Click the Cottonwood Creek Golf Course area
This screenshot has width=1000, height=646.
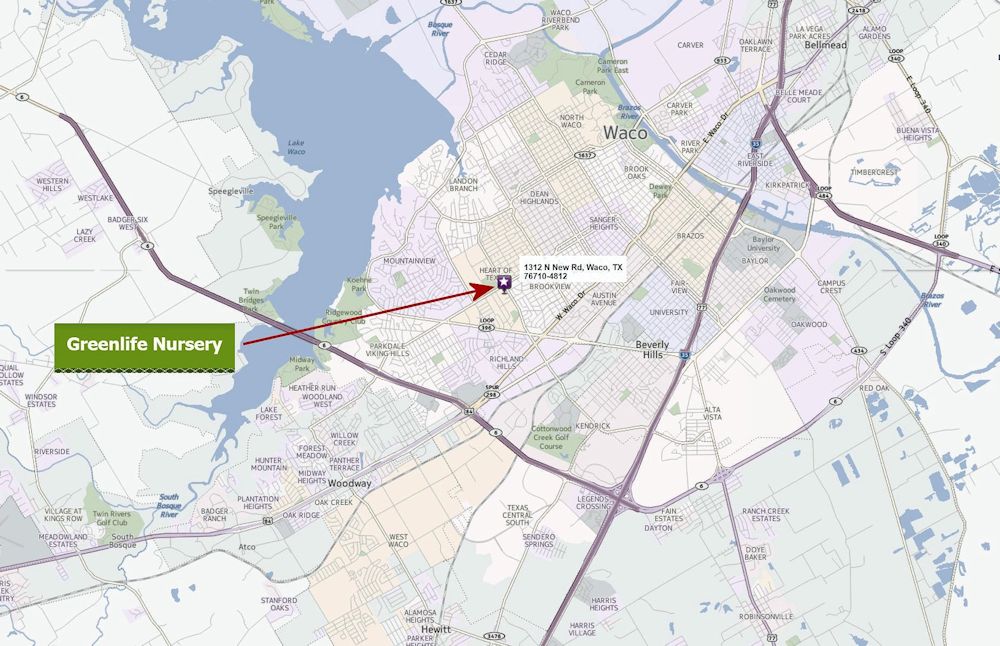(551, 437)
